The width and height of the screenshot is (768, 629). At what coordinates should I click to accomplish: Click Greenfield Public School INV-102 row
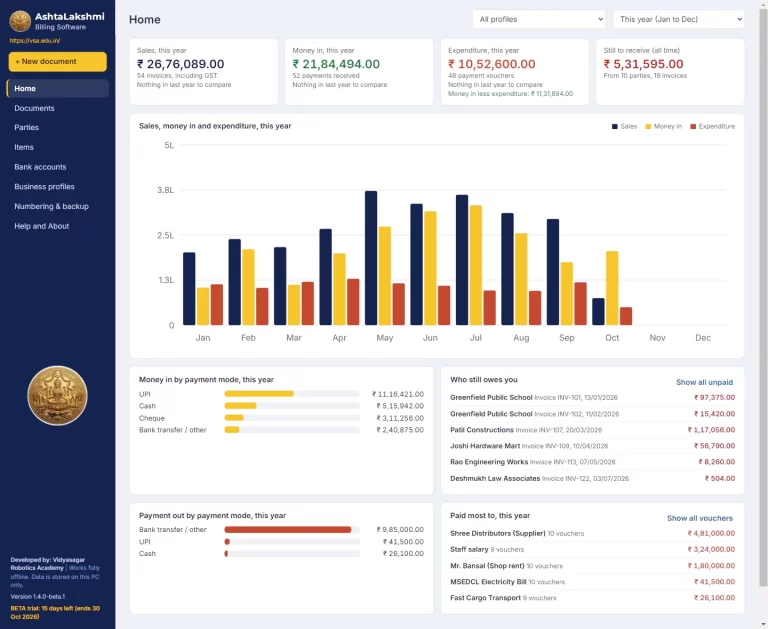click(x=592, y=414)
